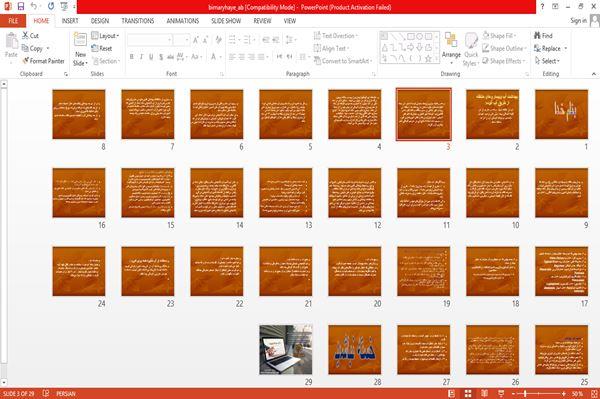The image size is (600, 399).
Task: Click the Sign in link
Action: 578,21
